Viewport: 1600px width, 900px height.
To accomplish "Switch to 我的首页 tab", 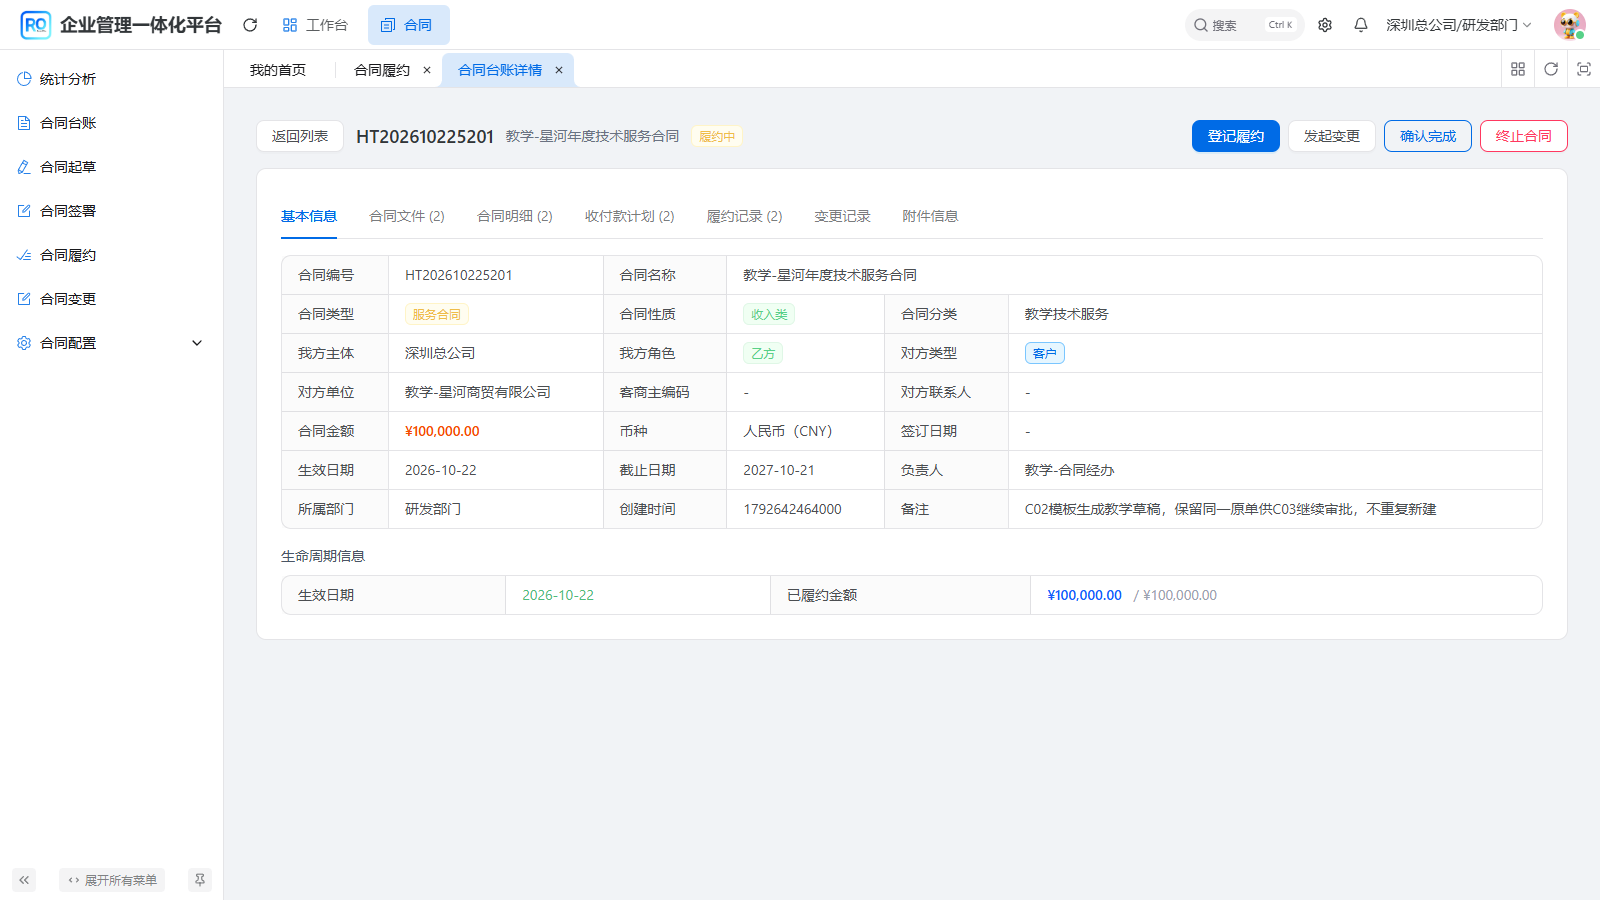I will click(278, 70).
